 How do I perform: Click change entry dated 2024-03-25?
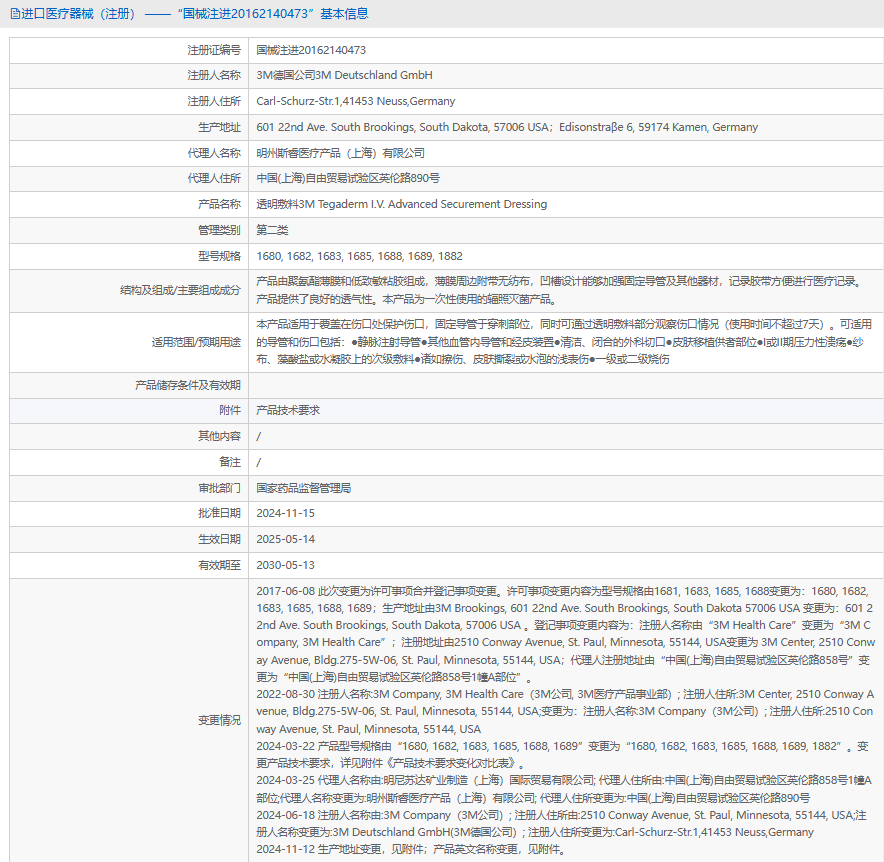(x=564, y=789)
